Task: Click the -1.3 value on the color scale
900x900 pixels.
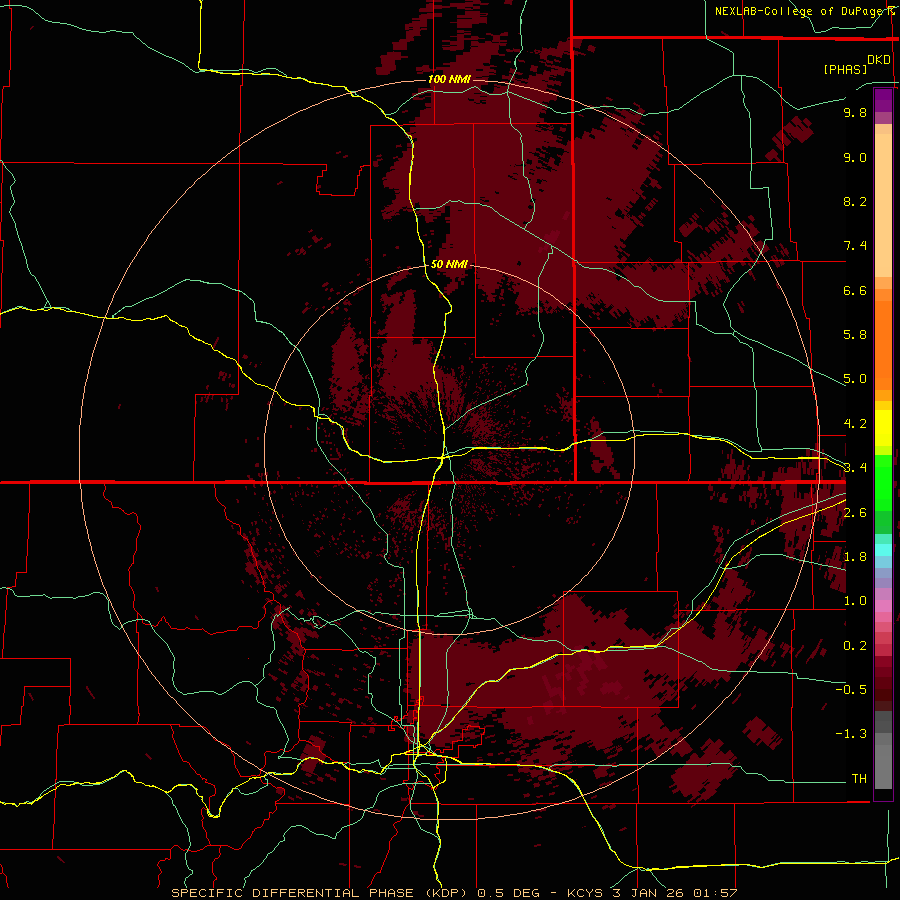Action: pos(851,734)
